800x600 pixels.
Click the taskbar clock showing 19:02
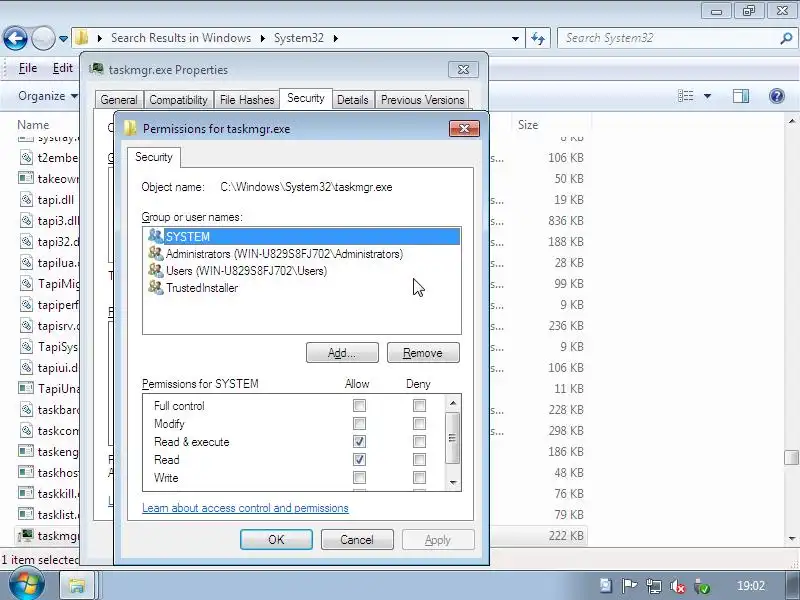pyautogui.click(x=751, y=586)
